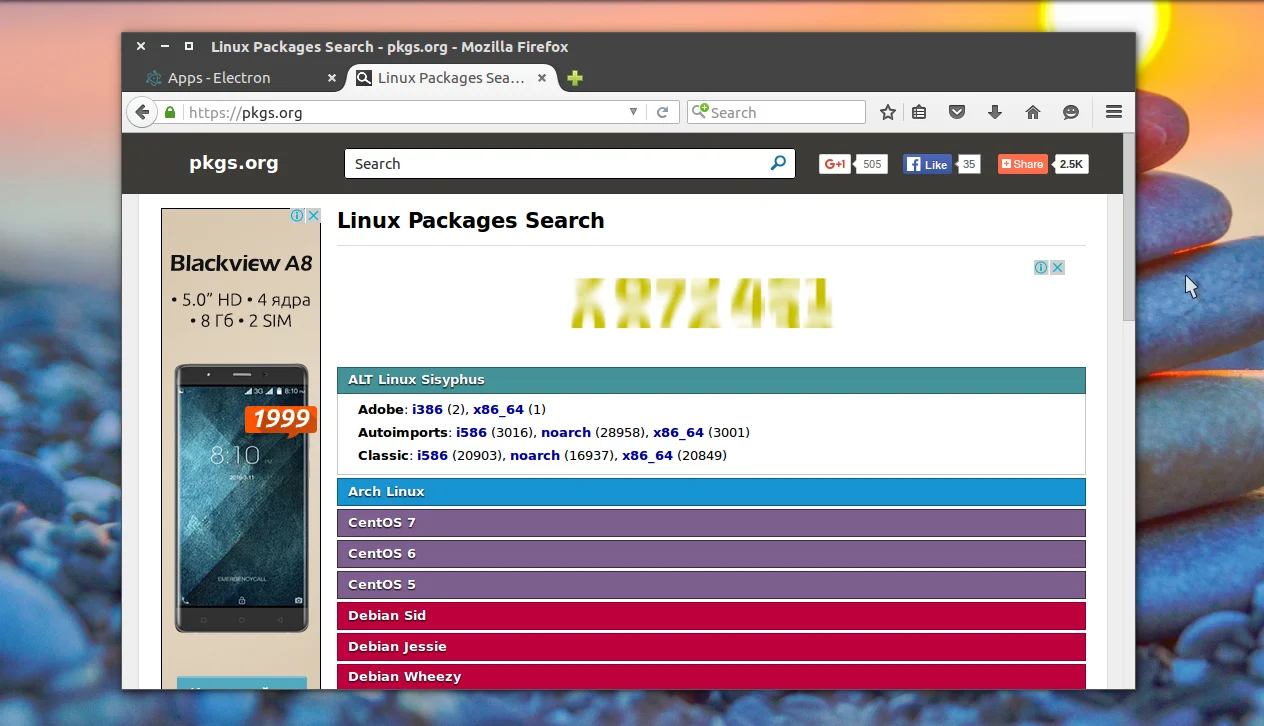Viewport: 1264px width, 726px height.
Task: Open Autoimports noarch link
Action: pyautogui.click(x=566, y=432)
